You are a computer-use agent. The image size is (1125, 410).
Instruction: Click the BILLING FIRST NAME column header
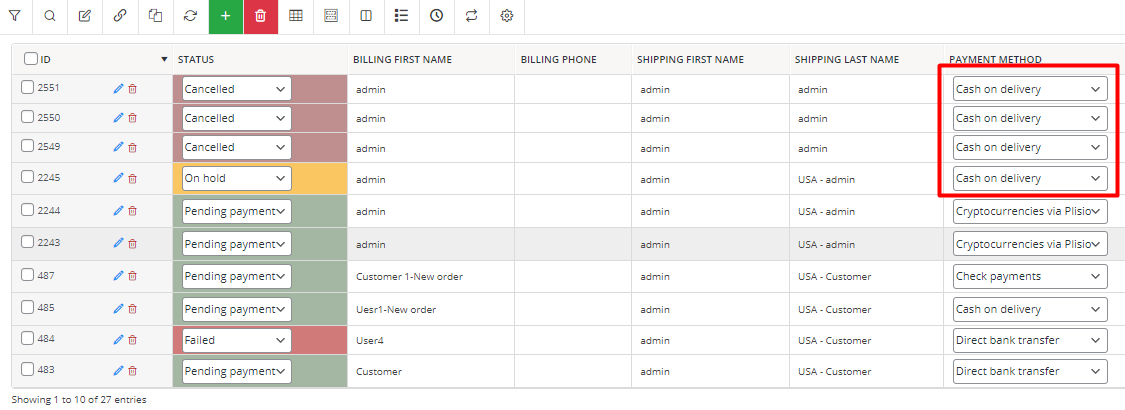point(403,60)
